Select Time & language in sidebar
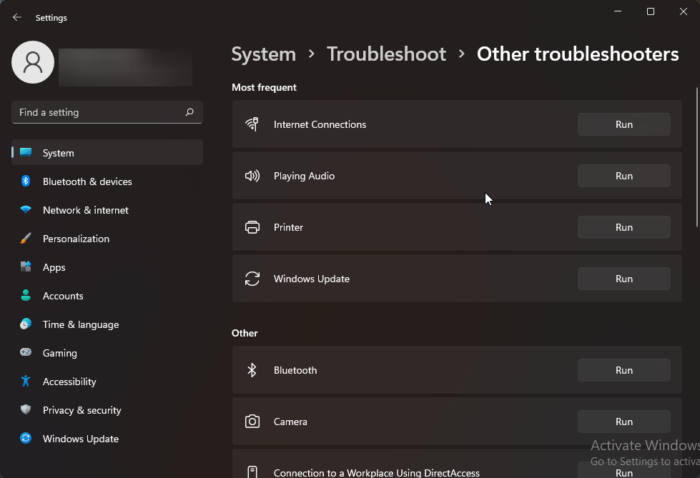Viewport: 700px width, 478px height. [x=80, y=325]
